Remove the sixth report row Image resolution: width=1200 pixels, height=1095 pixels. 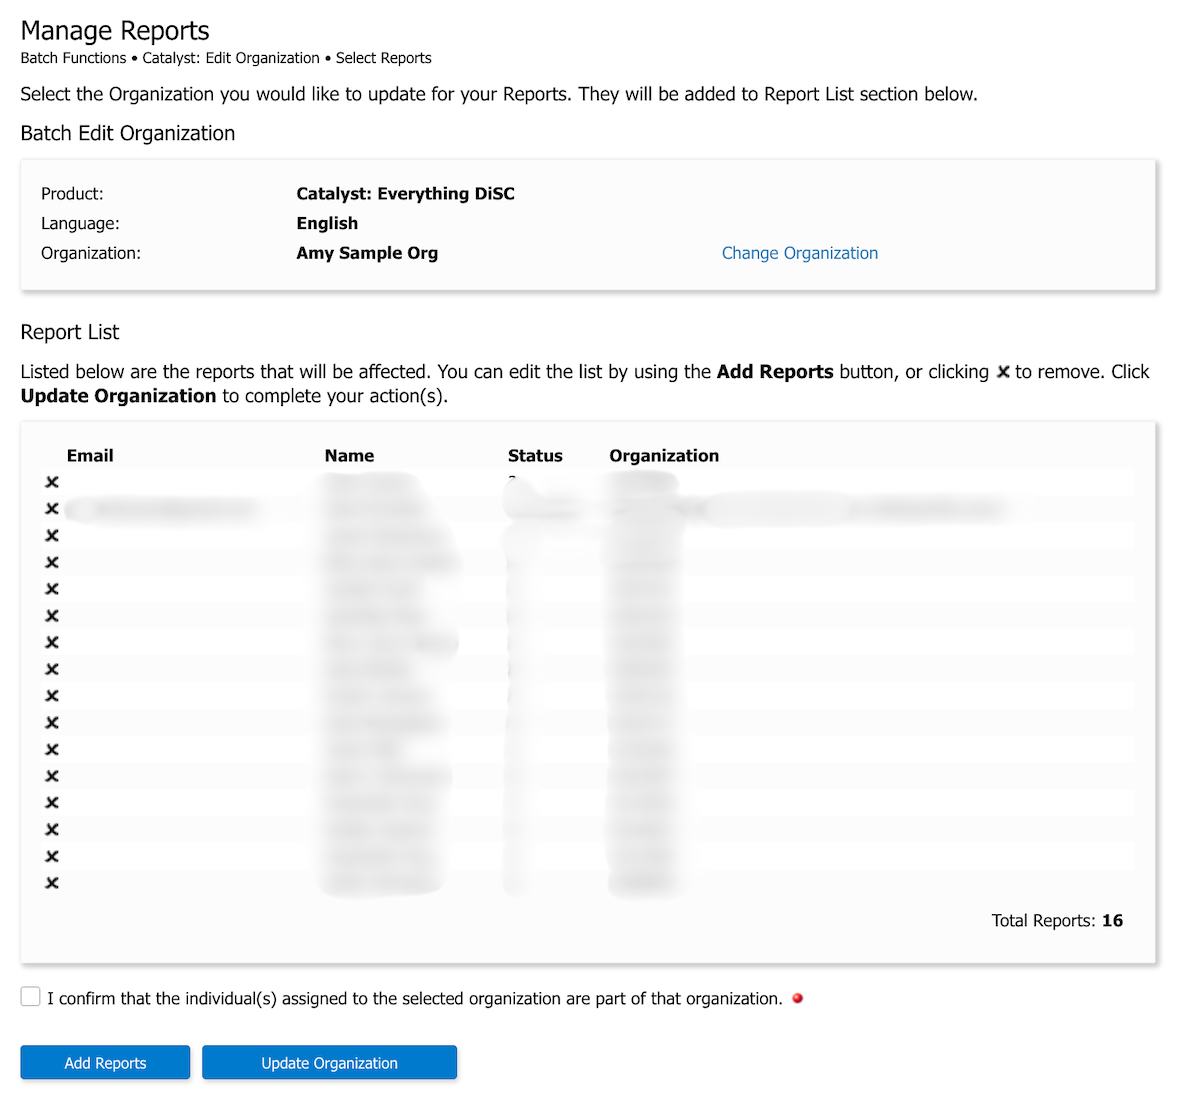(52, 616)
